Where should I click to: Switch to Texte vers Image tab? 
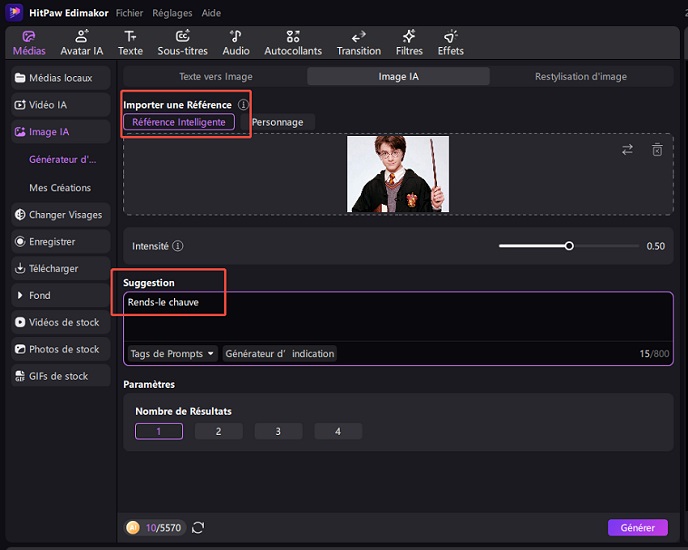(x=215, y=76)
